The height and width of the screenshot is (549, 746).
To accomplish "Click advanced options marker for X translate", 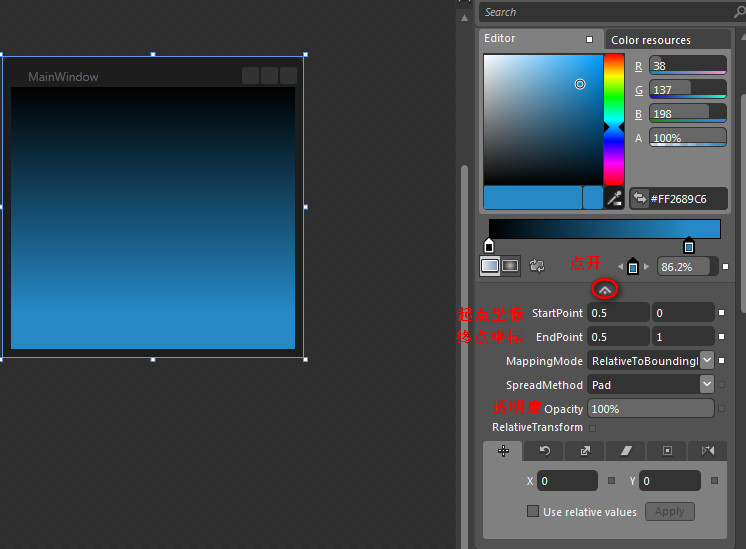I will (611, 480).
